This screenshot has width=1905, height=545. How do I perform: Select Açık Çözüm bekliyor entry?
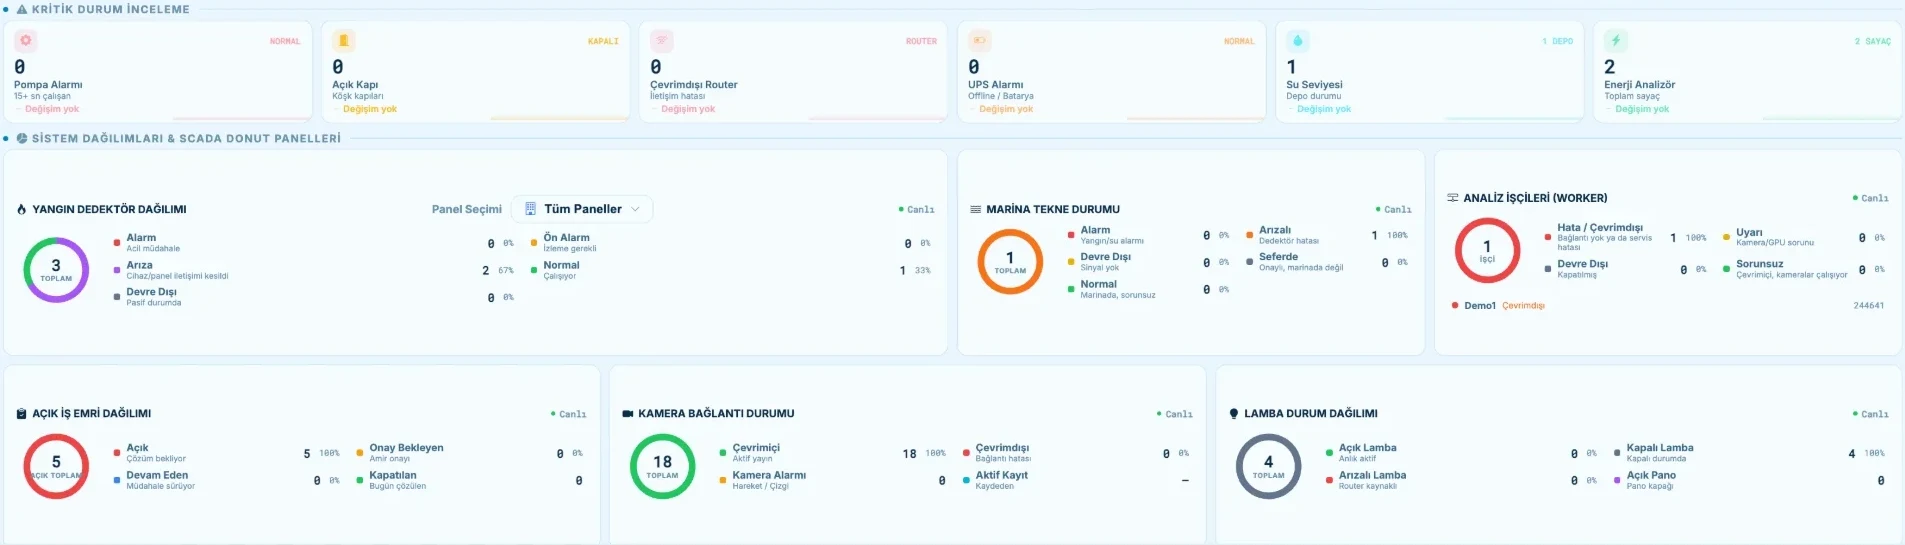pos(227,453)
